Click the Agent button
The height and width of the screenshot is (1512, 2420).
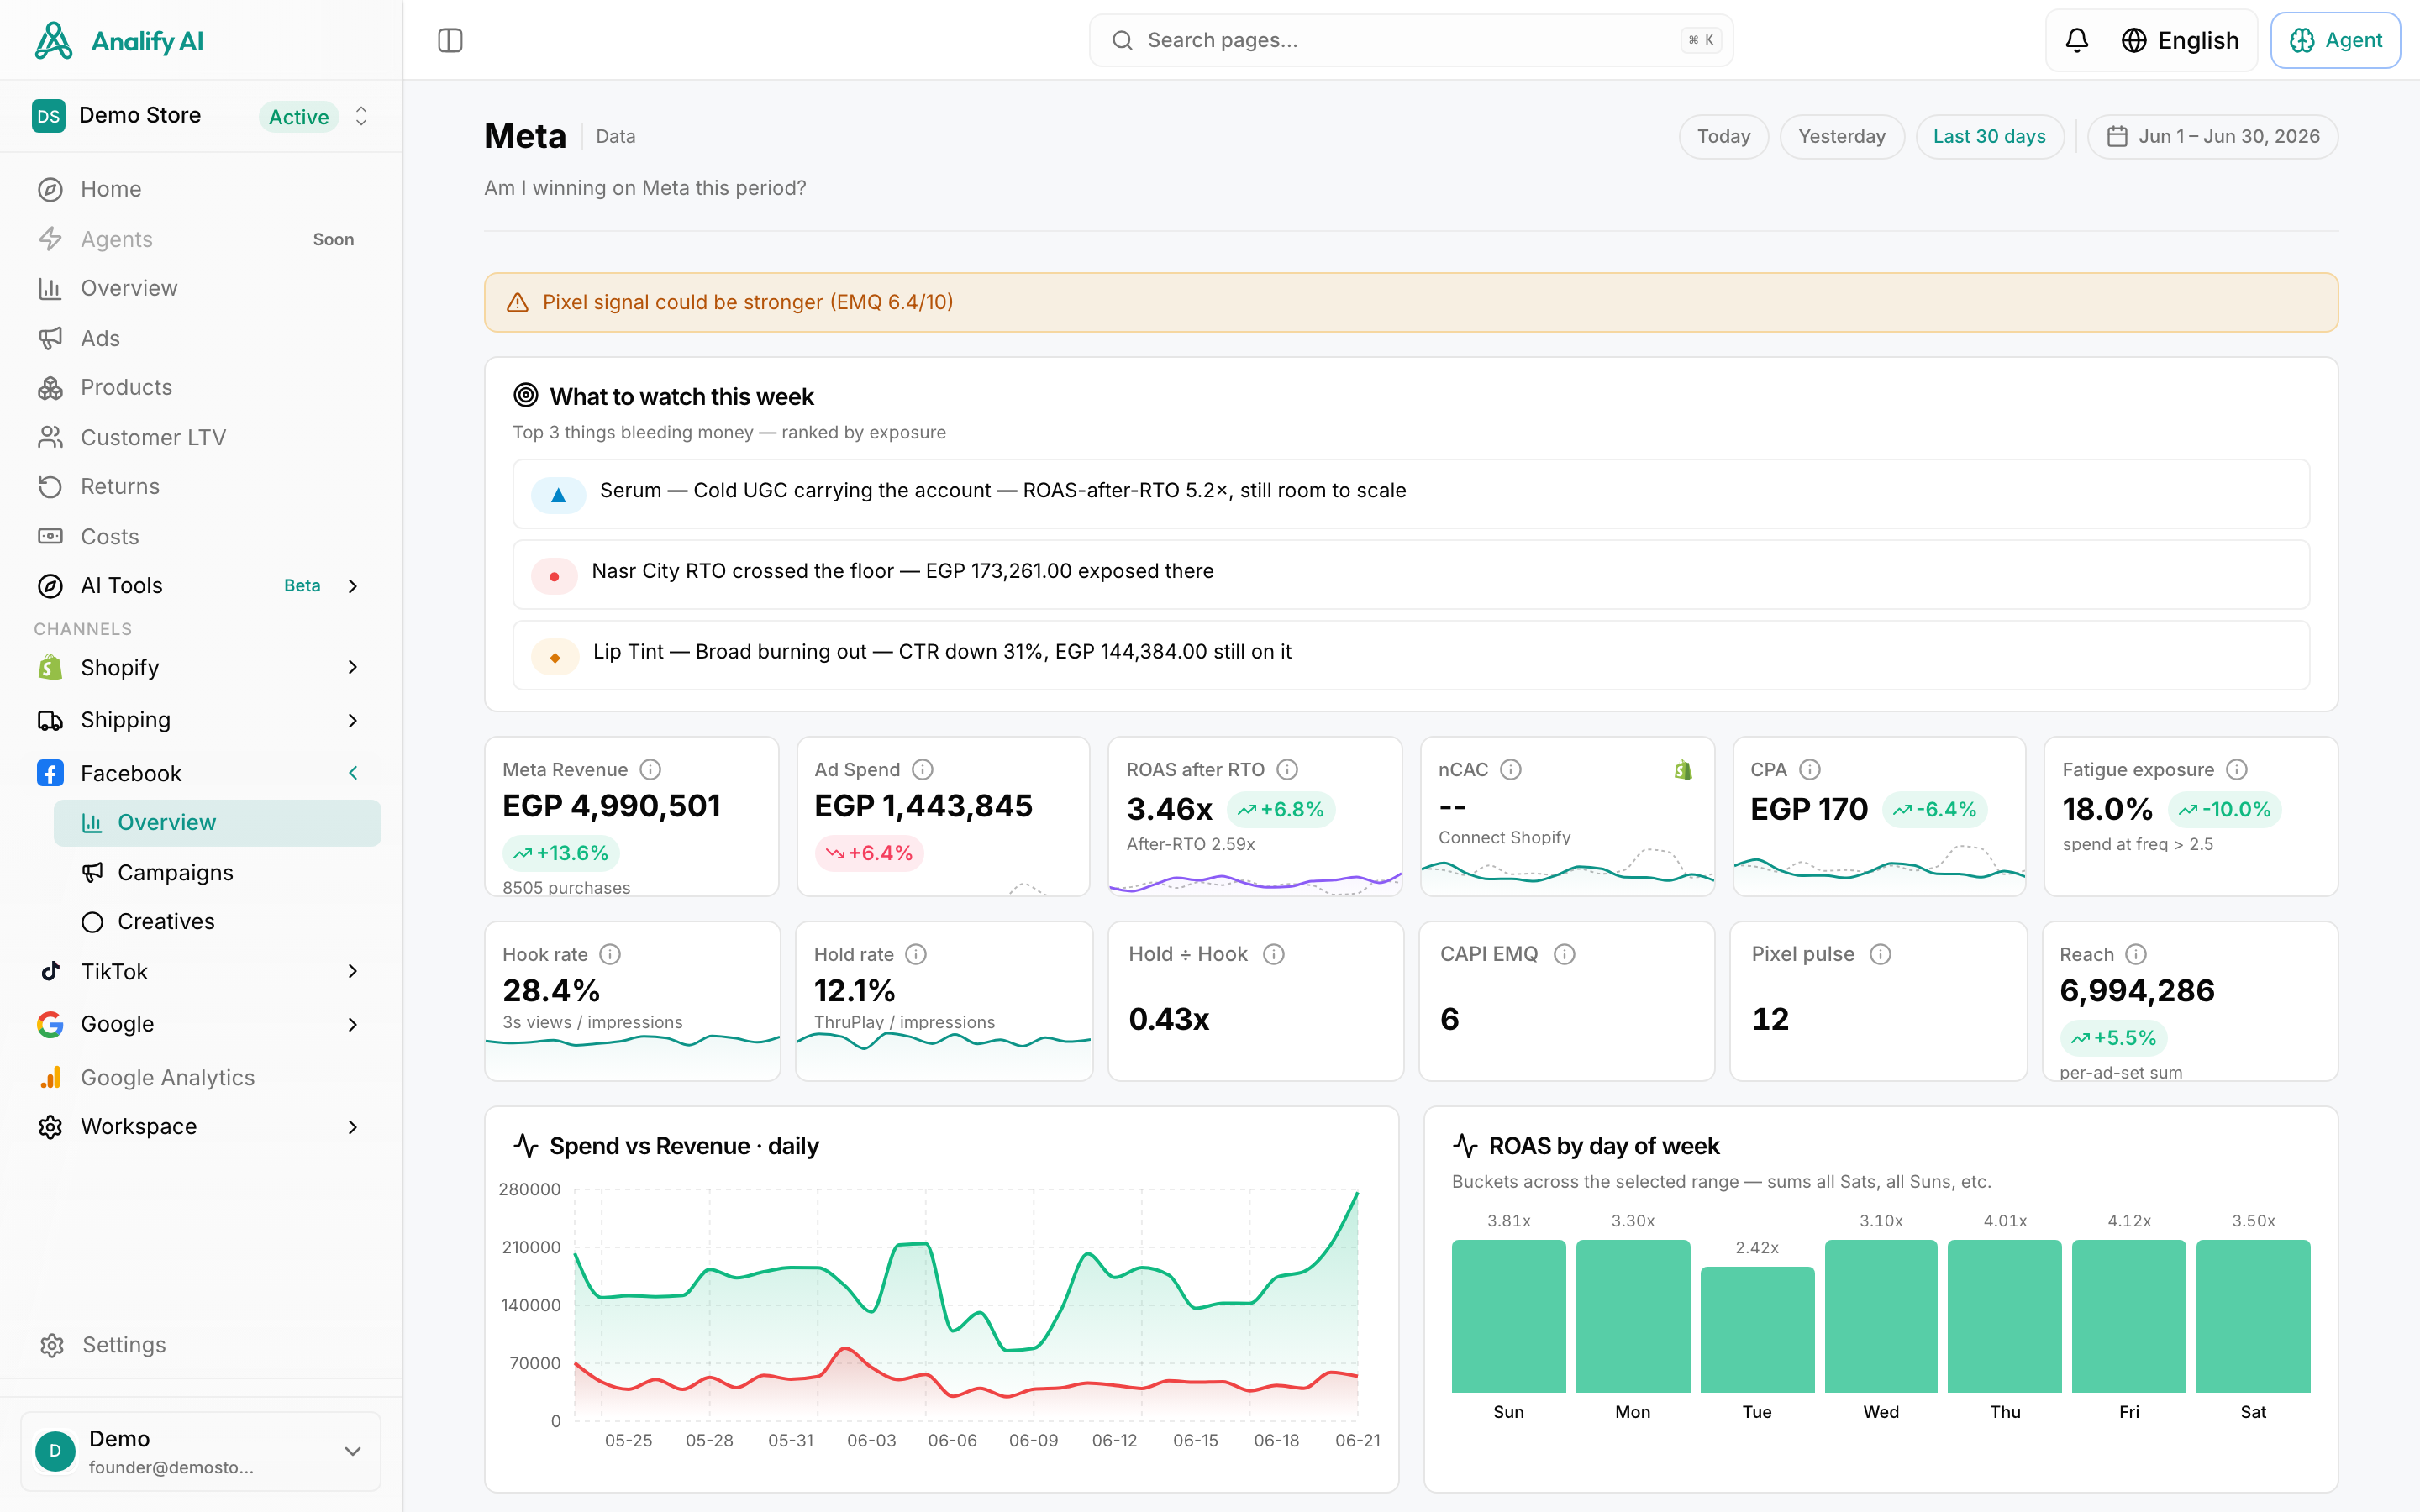point(2335,40)
